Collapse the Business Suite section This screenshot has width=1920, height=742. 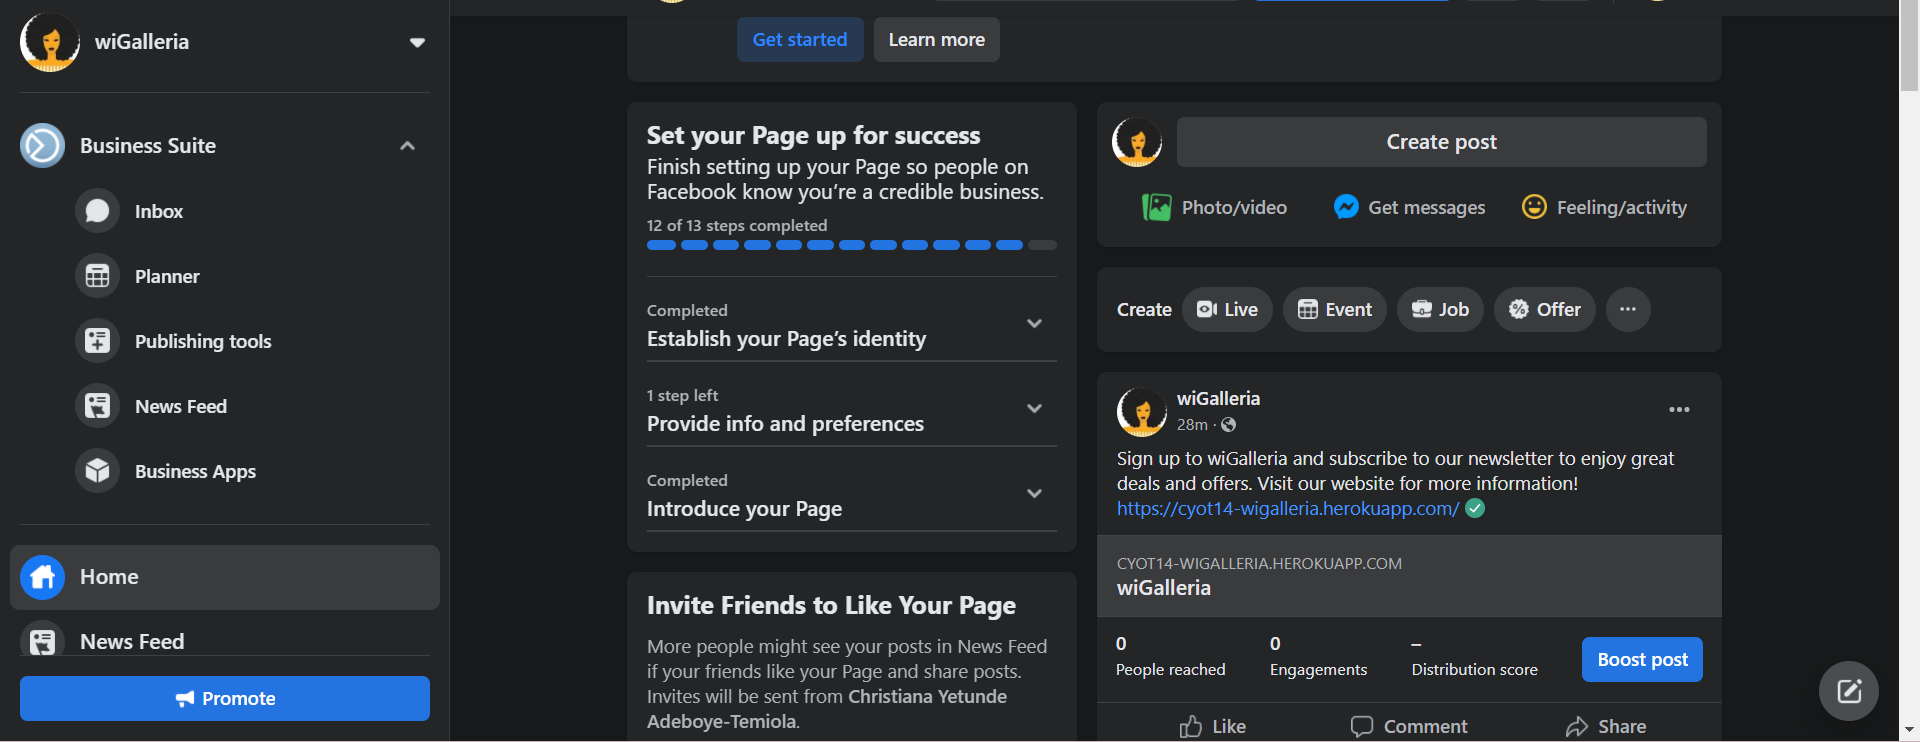pyautogui.click(x=407, y=146)
